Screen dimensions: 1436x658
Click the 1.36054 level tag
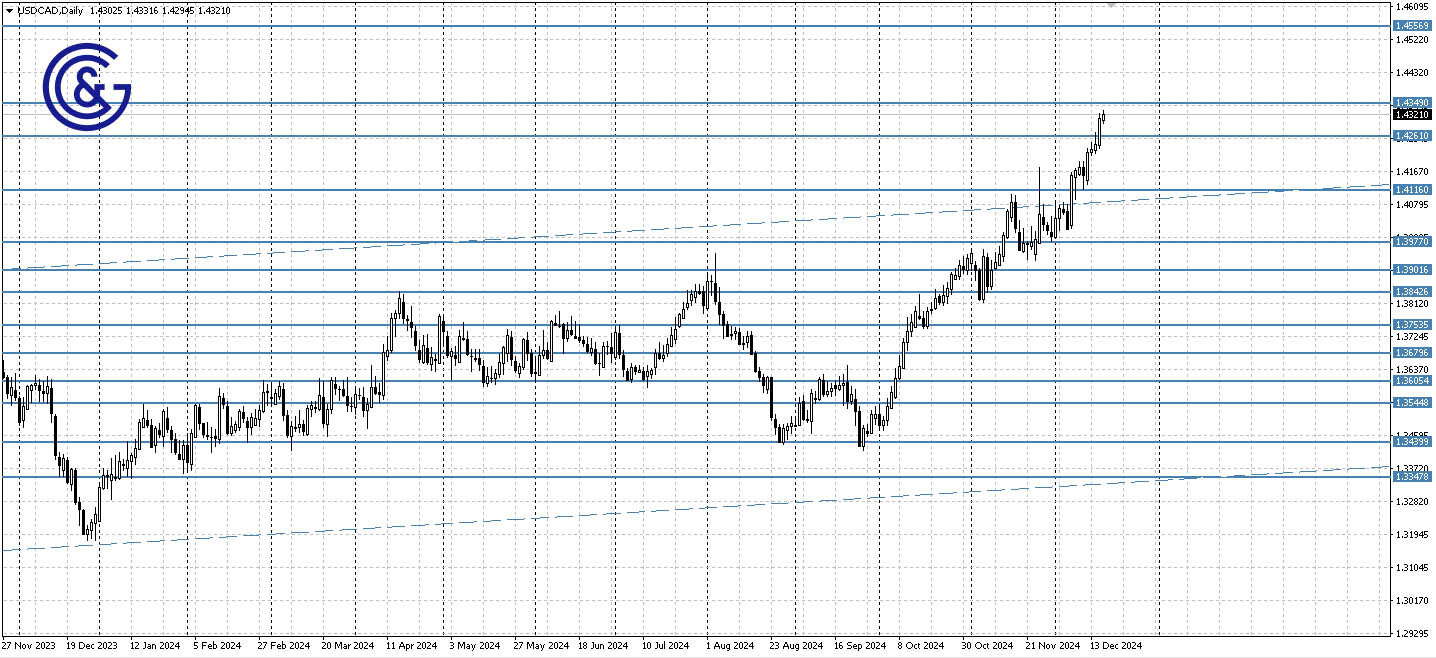(x=1413, y=380)
